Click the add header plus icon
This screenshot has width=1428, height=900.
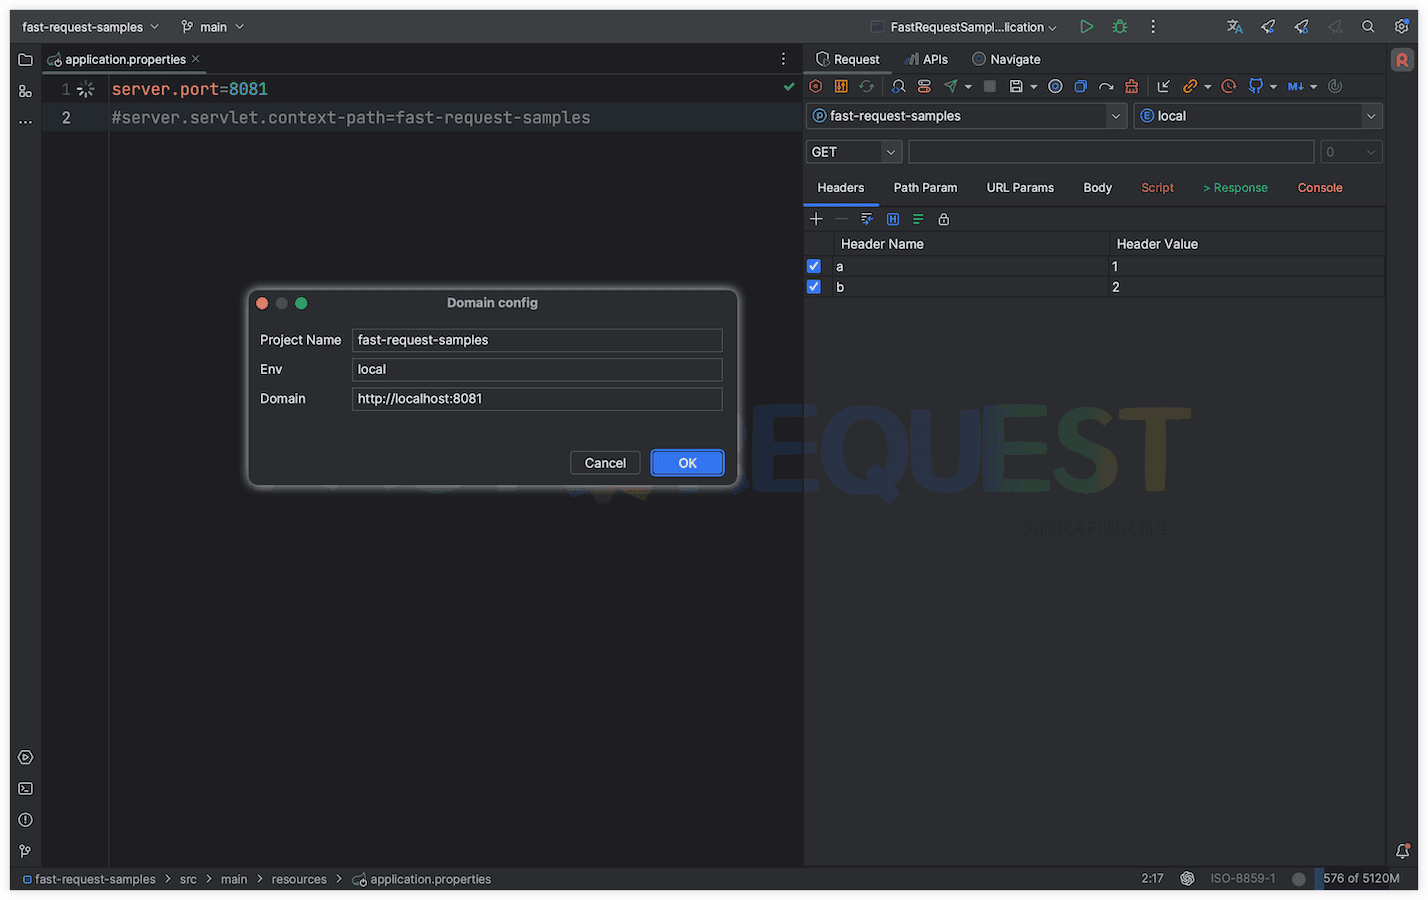point(816,219)
